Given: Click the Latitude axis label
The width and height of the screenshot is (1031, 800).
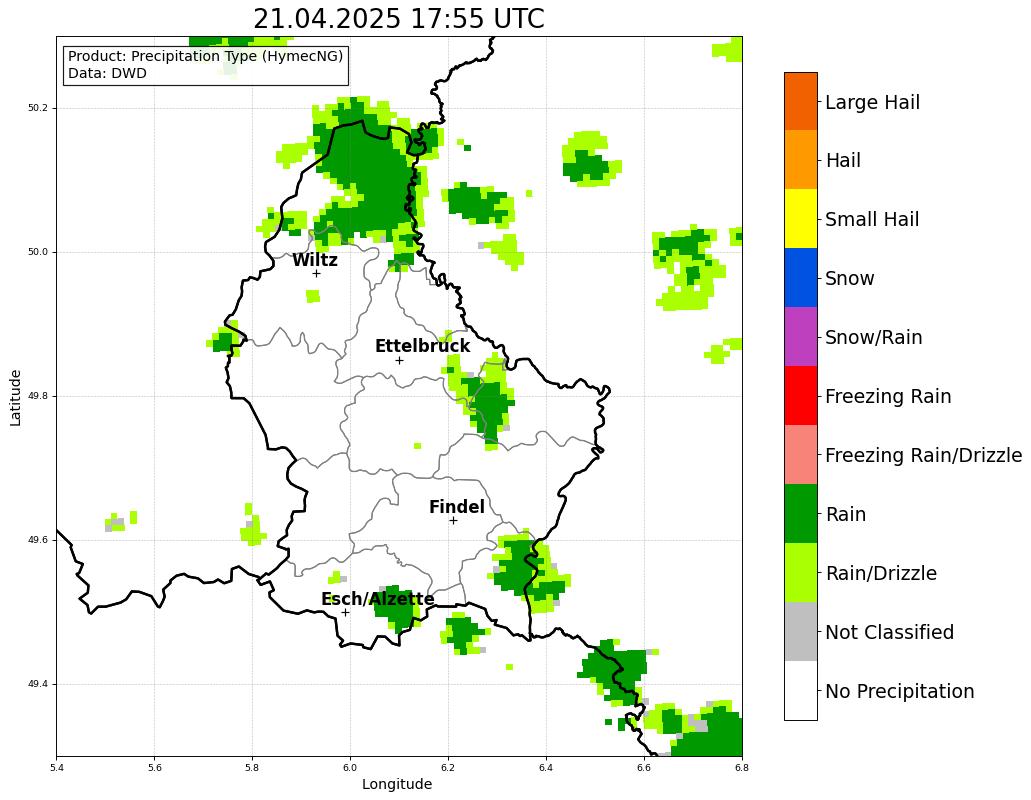Looking at the screenshot, I should (16, 398).
